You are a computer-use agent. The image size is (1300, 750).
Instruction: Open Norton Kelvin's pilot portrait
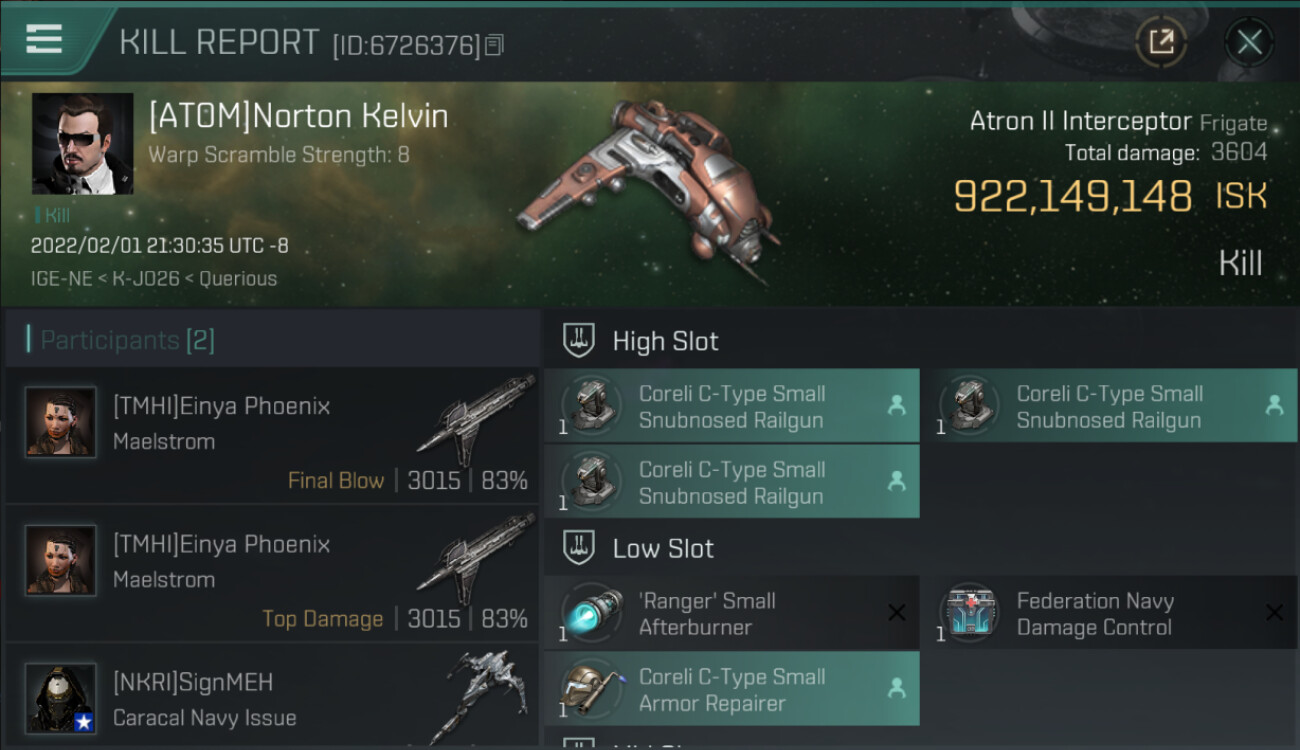point(82,143)
